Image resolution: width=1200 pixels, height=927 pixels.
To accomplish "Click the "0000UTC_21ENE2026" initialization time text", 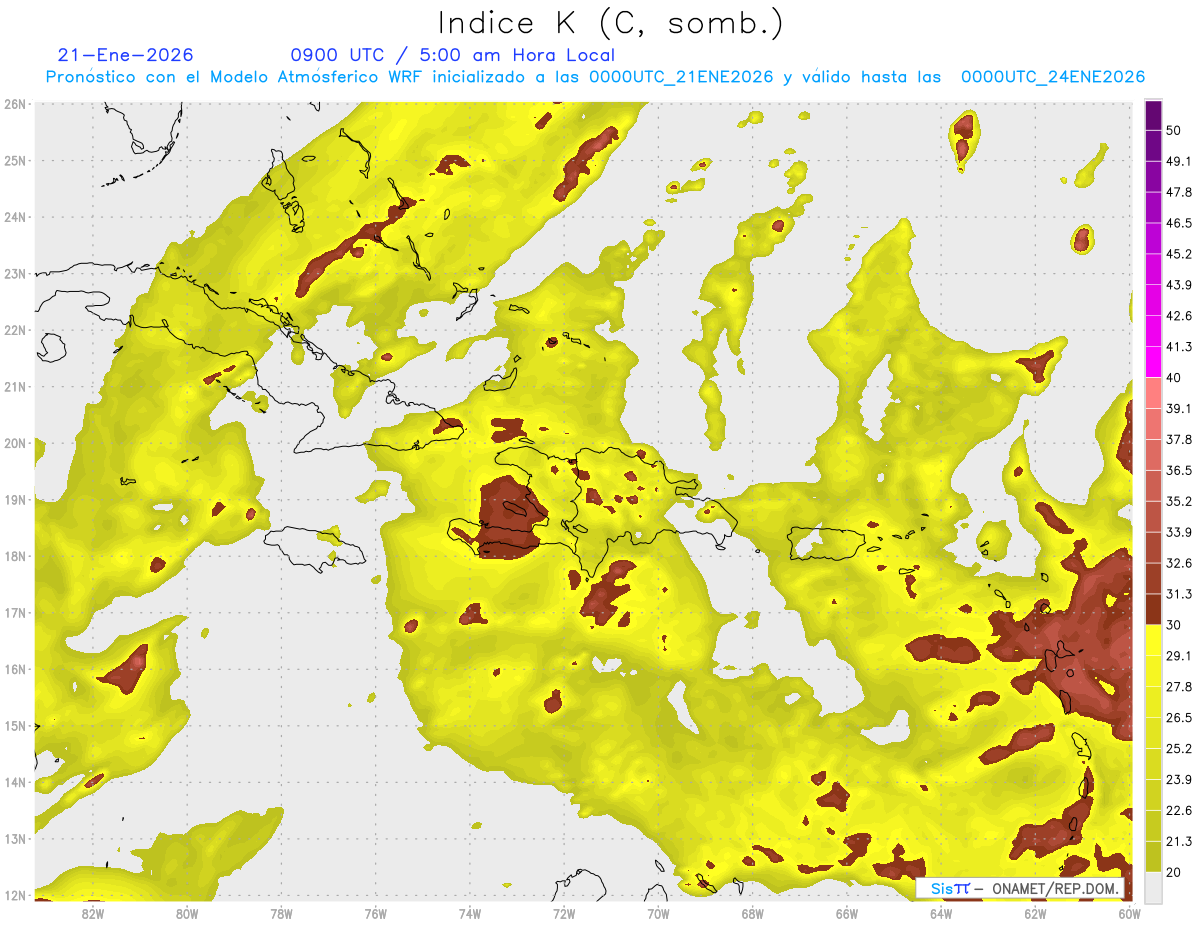I will [681, 76].
